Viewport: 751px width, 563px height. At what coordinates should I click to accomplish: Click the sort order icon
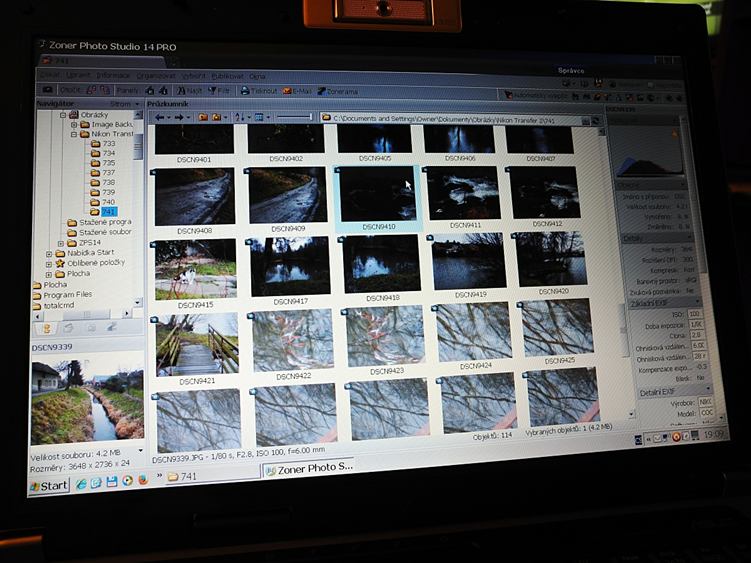point(239,117)
